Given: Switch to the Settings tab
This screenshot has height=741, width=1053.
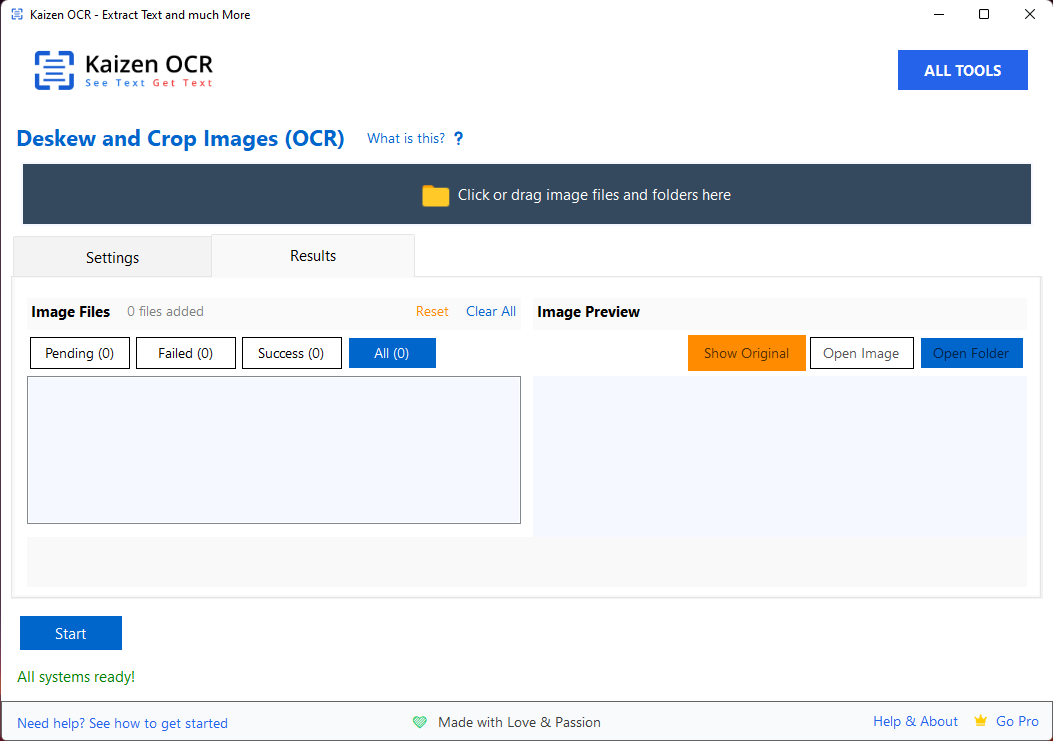Looking at the screenshot, I should (x=112, y=257).
